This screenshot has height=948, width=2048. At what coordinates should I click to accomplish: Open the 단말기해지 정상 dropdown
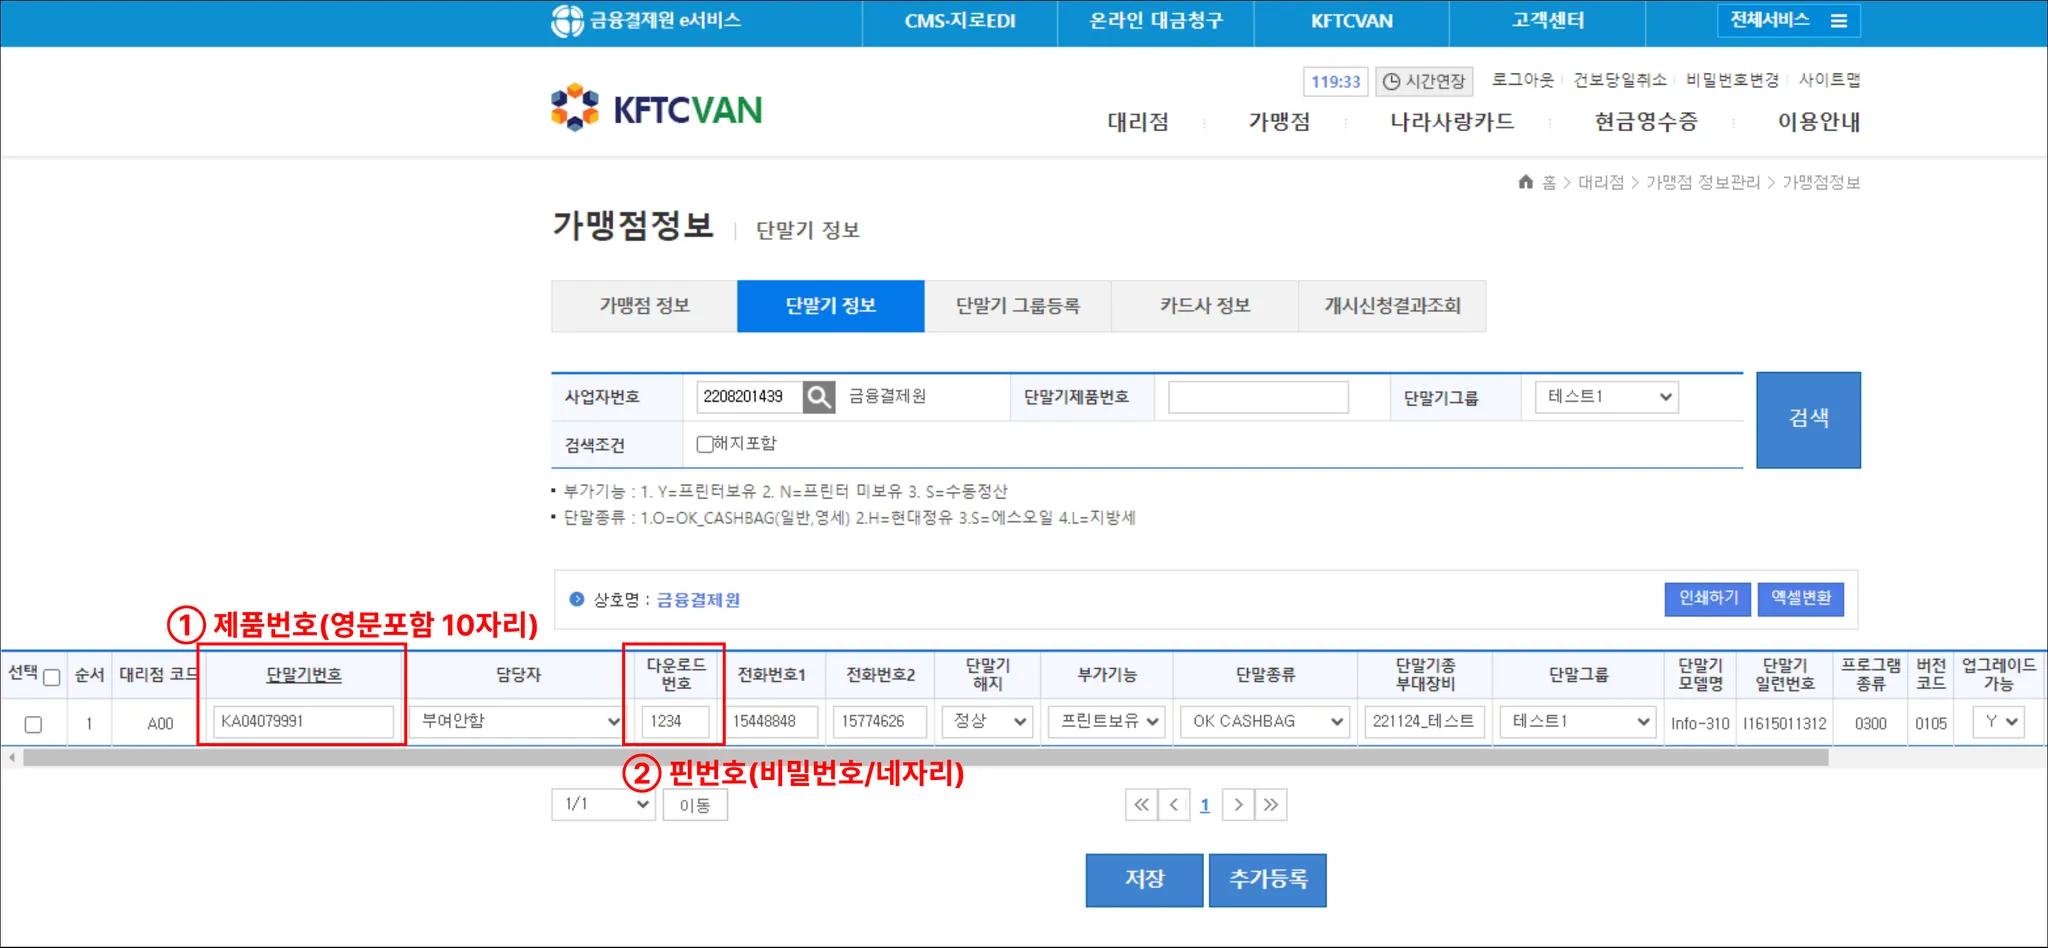[987, 721]
